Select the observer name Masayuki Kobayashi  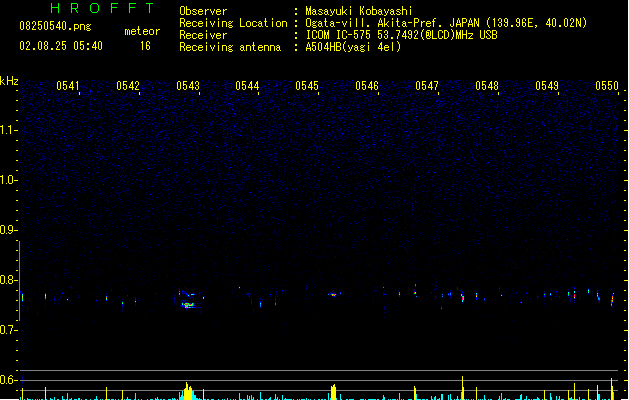coord(359,11)
